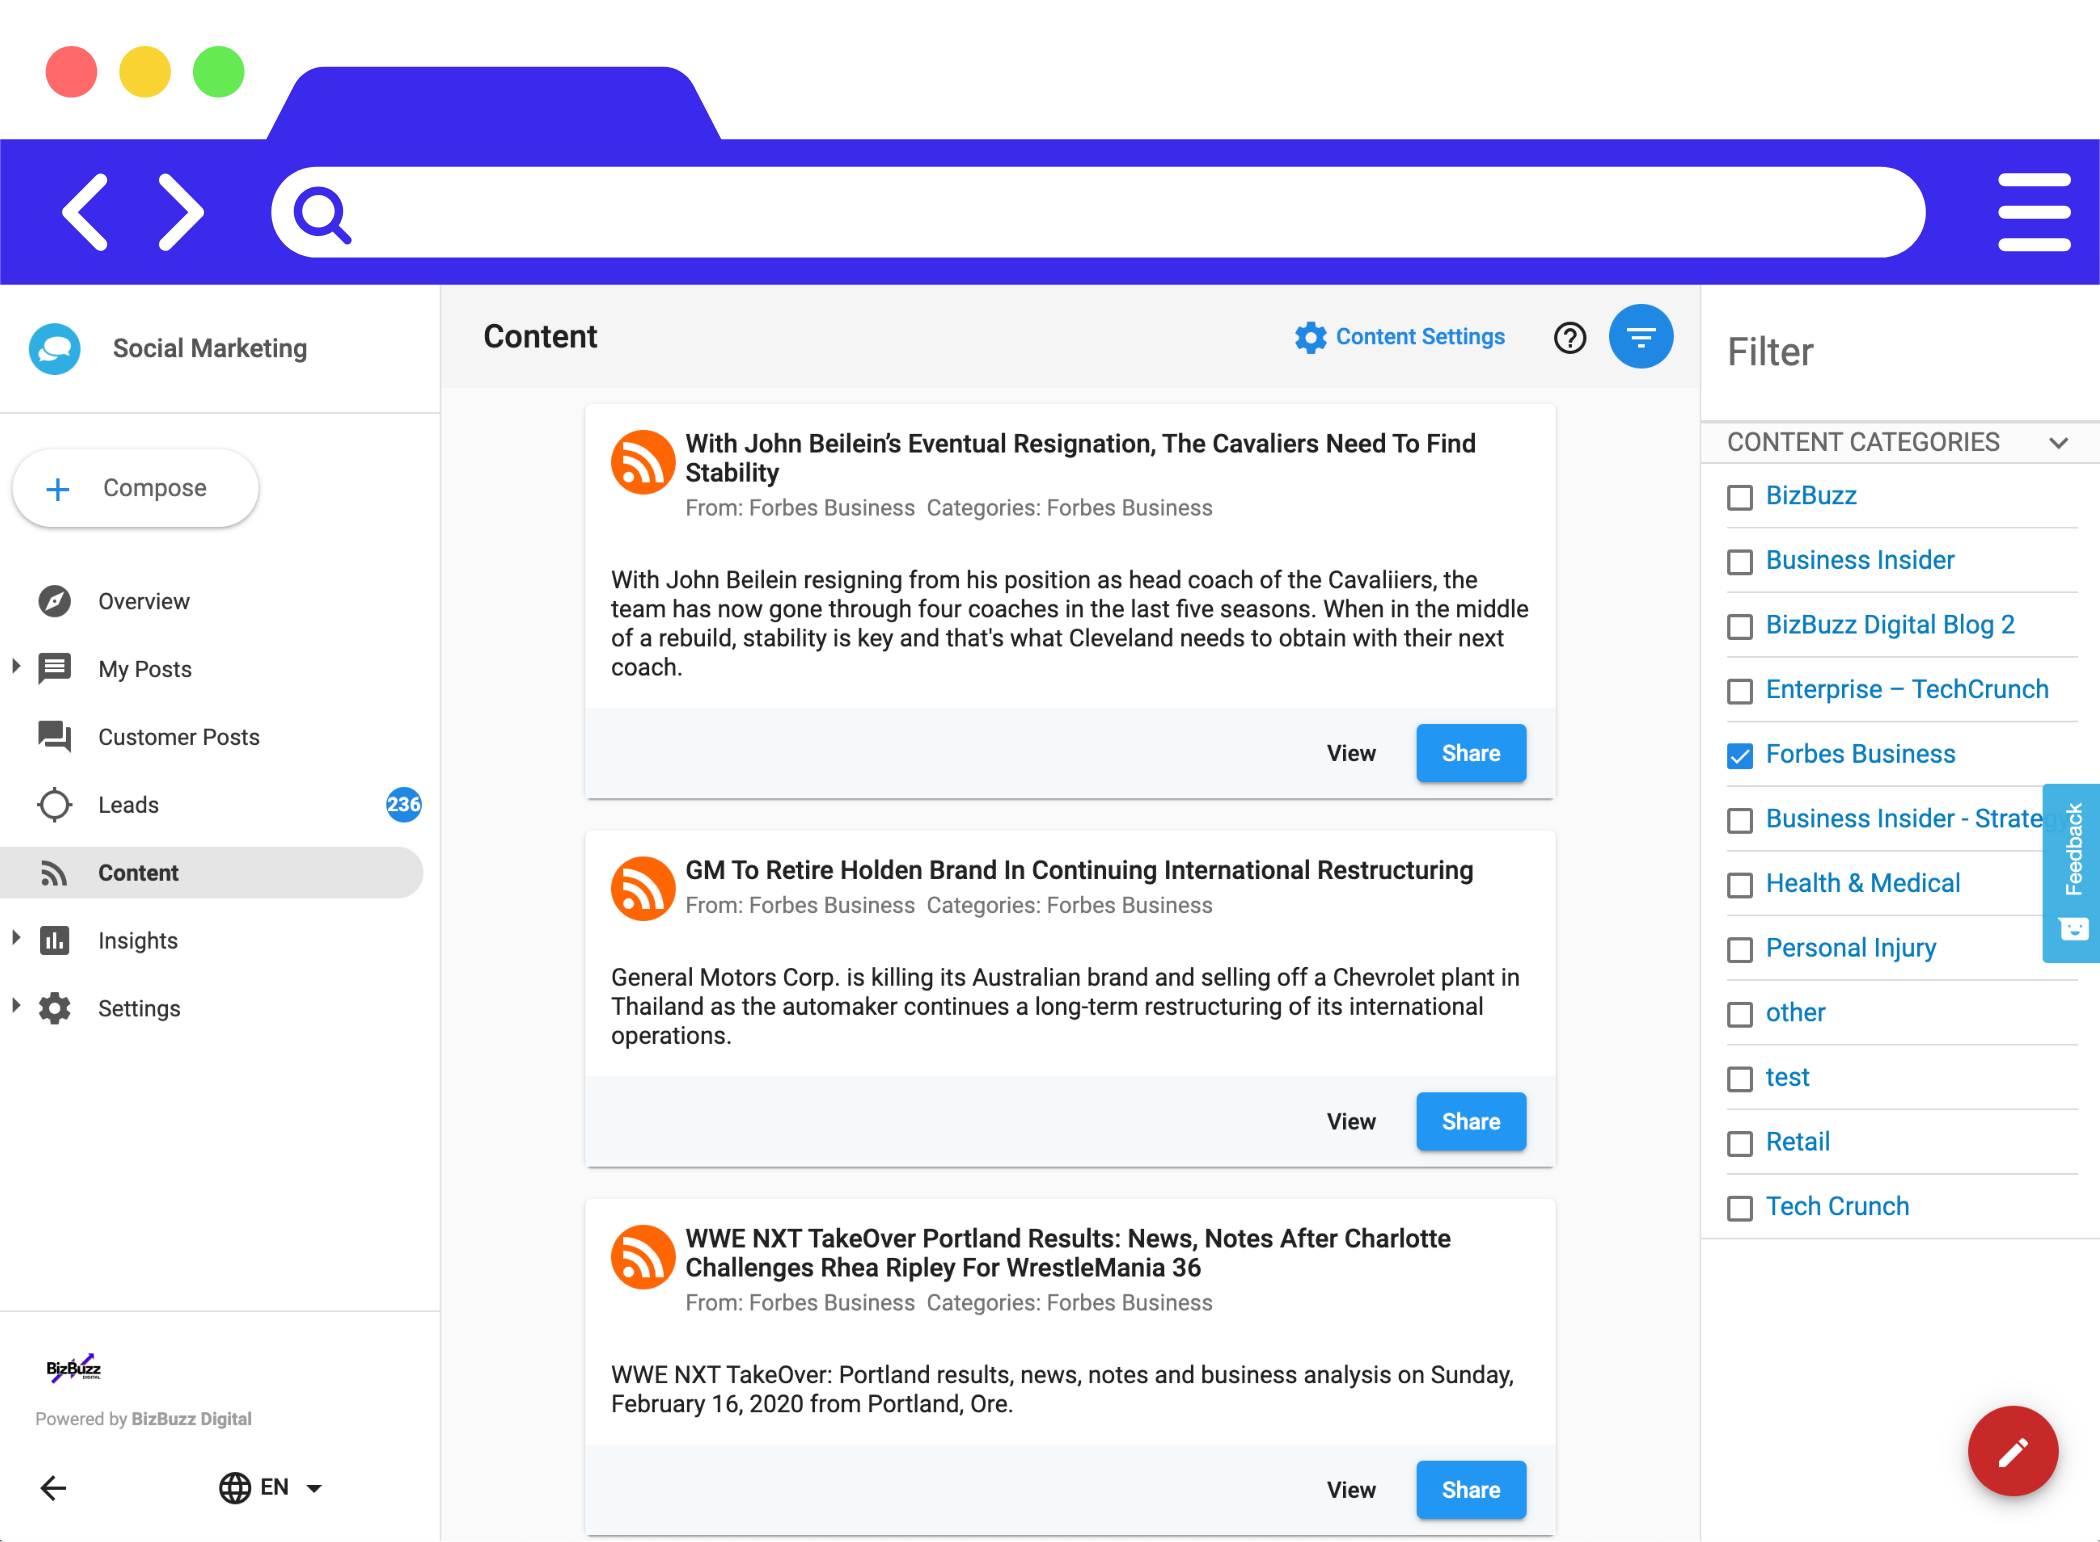Image resolution: width=2100 pixels, height=1542 pixels.
Task: Open Overview in the sidebar
Action: (212, 601)
